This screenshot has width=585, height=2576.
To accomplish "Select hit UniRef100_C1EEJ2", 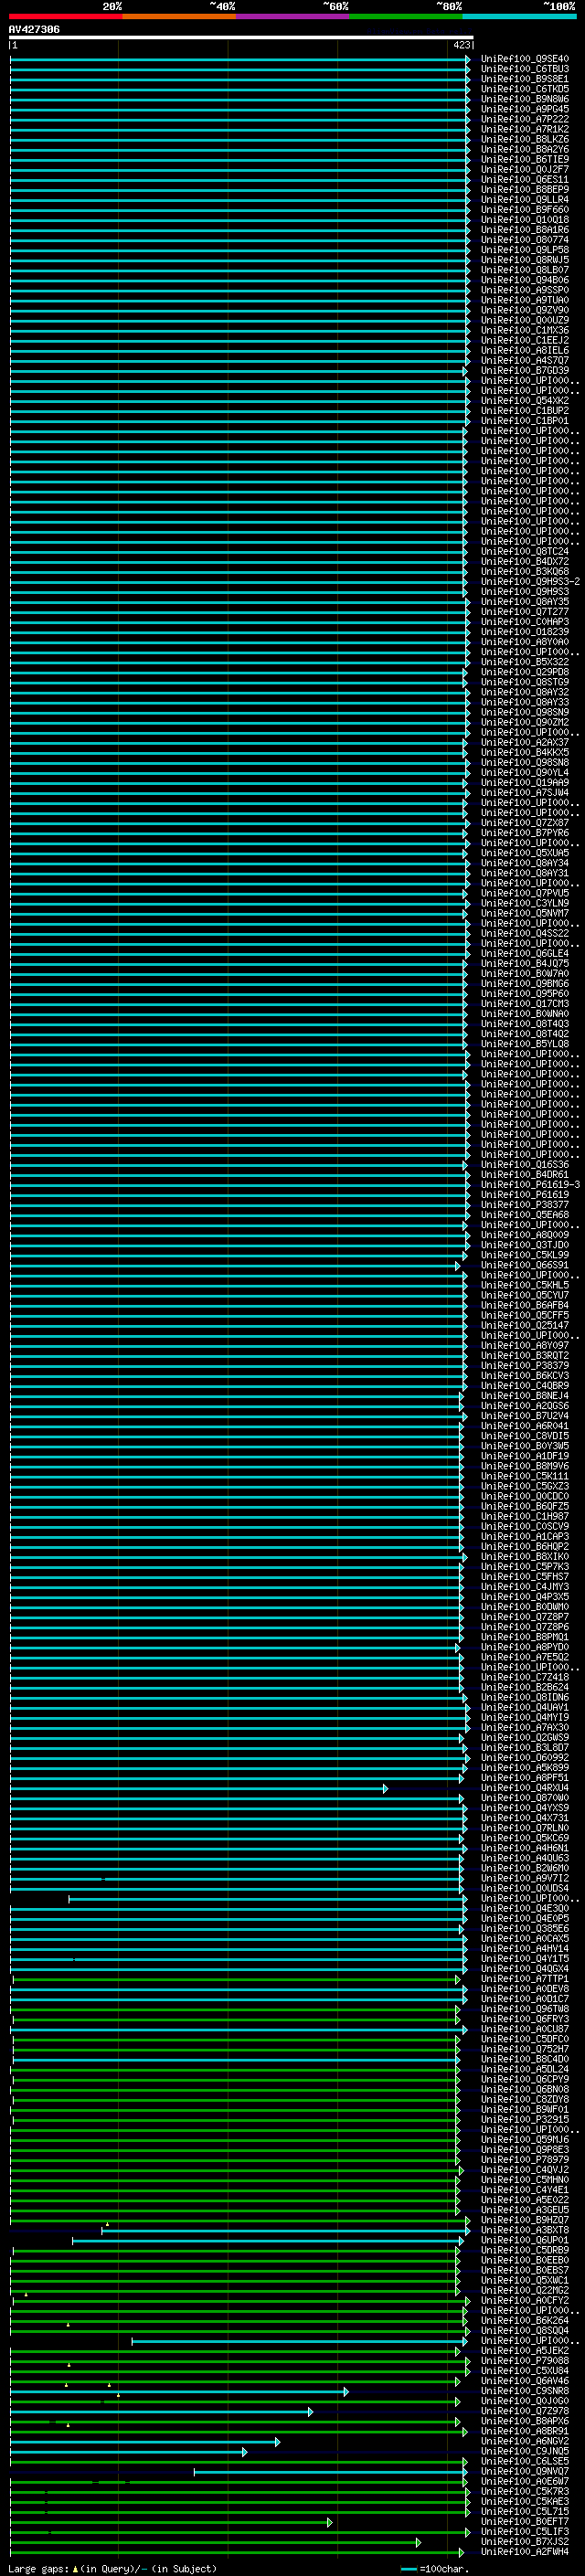I will pyautogui.click(x=525, y=340).
